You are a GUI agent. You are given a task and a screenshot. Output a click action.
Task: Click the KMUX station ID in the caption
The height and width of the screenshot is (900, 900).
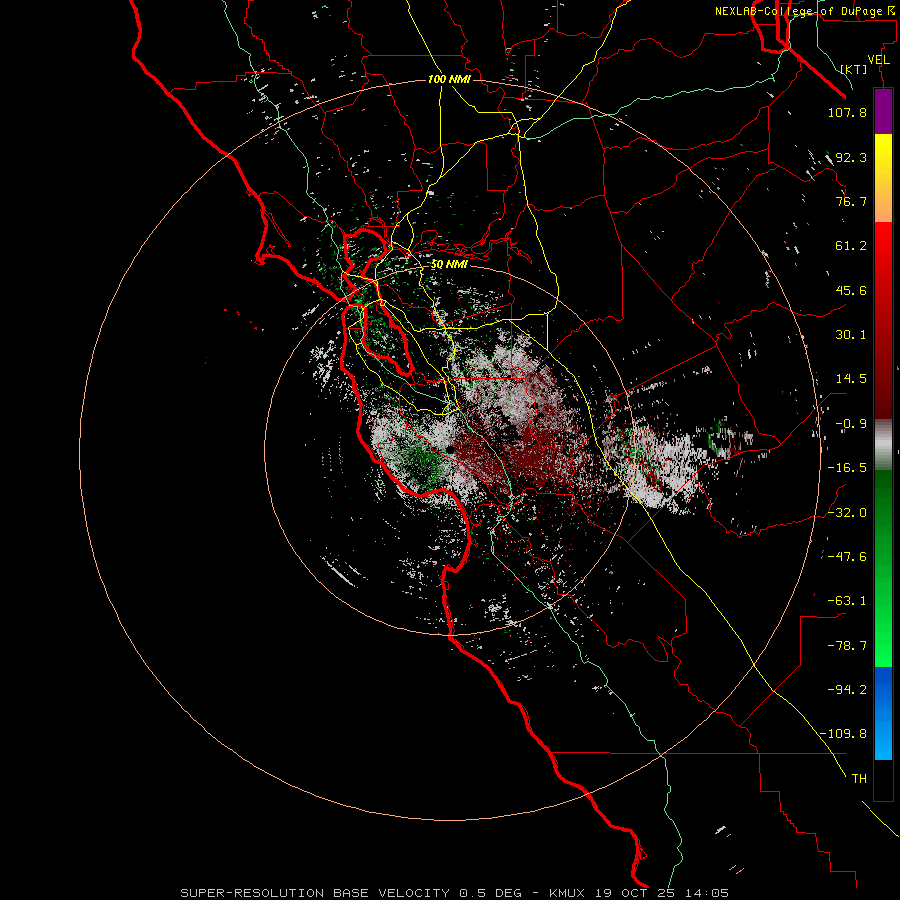pos(568,893)
